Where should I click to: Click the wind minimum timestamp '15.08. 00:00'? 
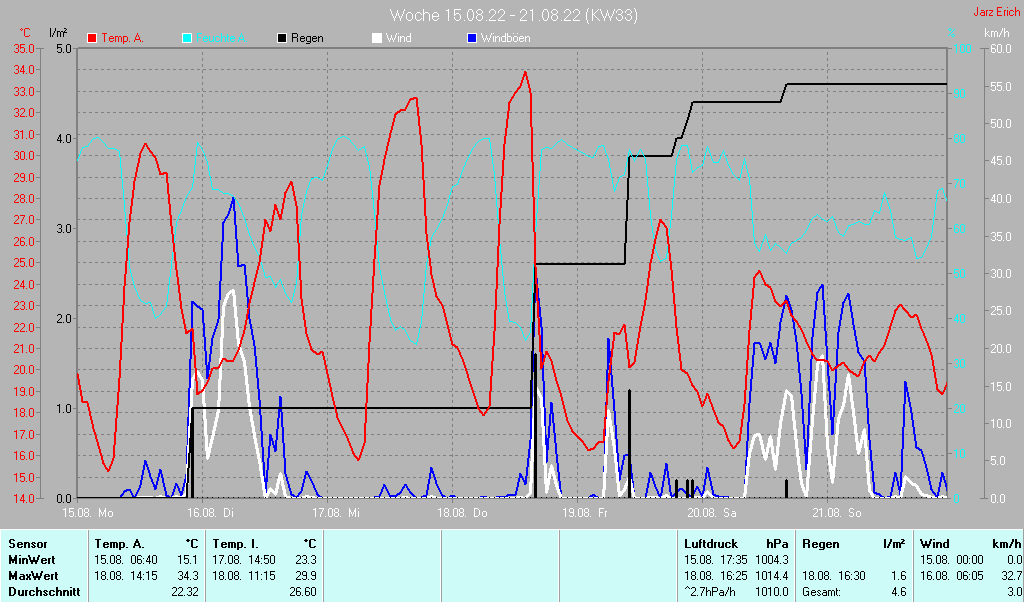(952, 560)
